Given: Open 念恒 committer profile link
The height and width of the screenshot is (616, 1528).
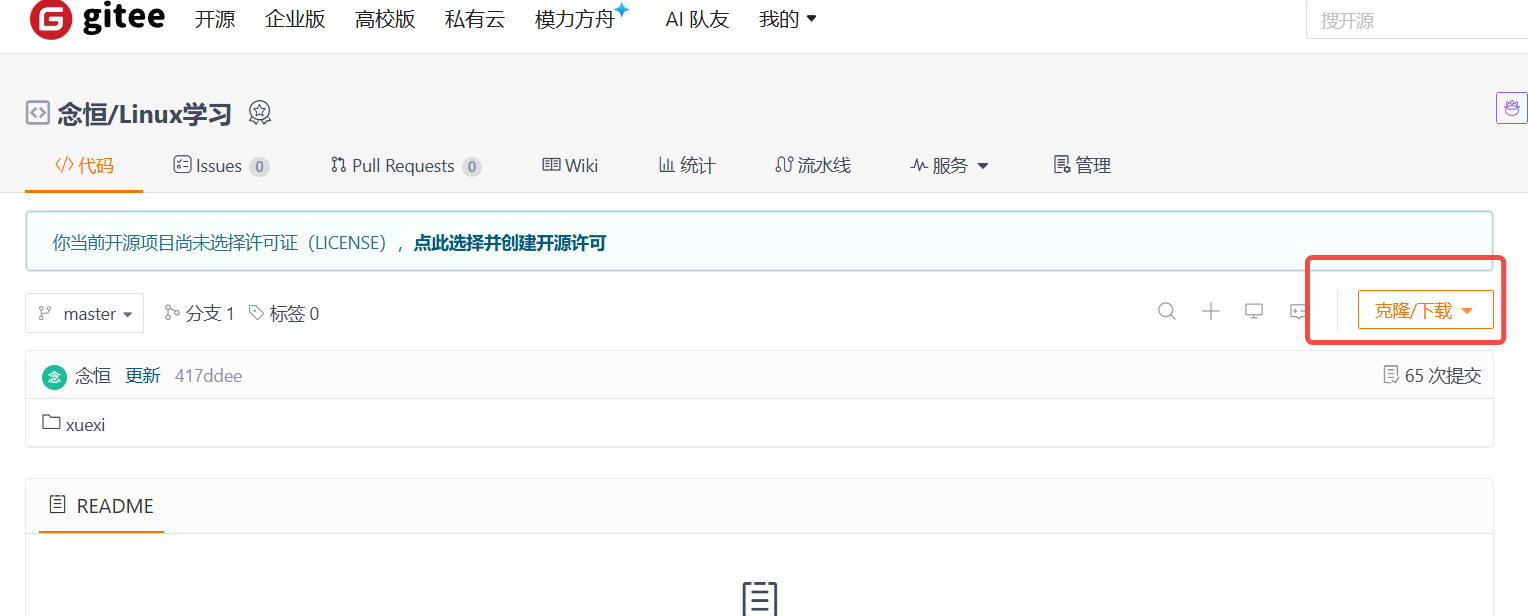Looking at the screenshot, I should tap(93, 376).
